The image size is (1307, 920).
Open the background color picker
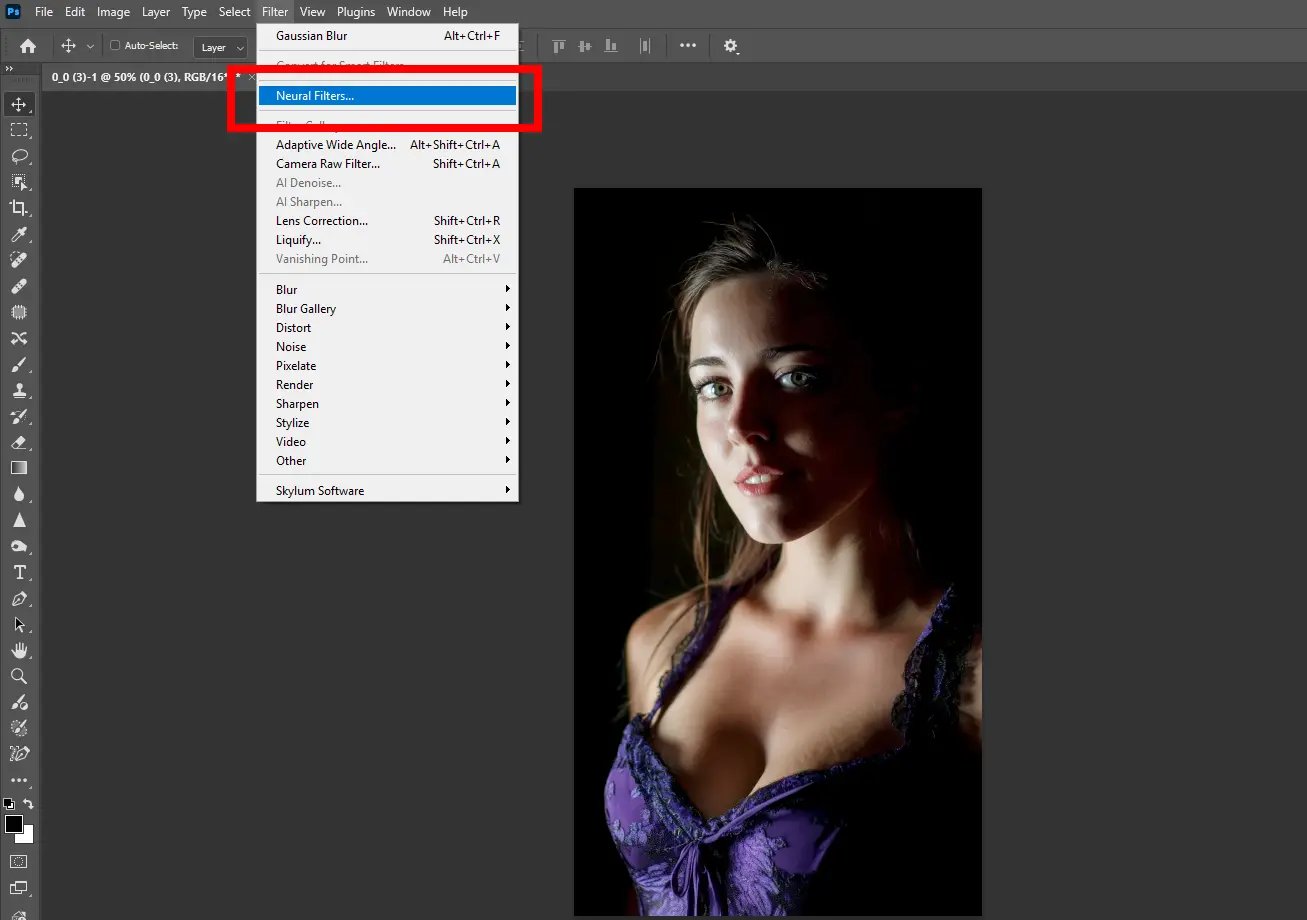click(x=27, y=836)
